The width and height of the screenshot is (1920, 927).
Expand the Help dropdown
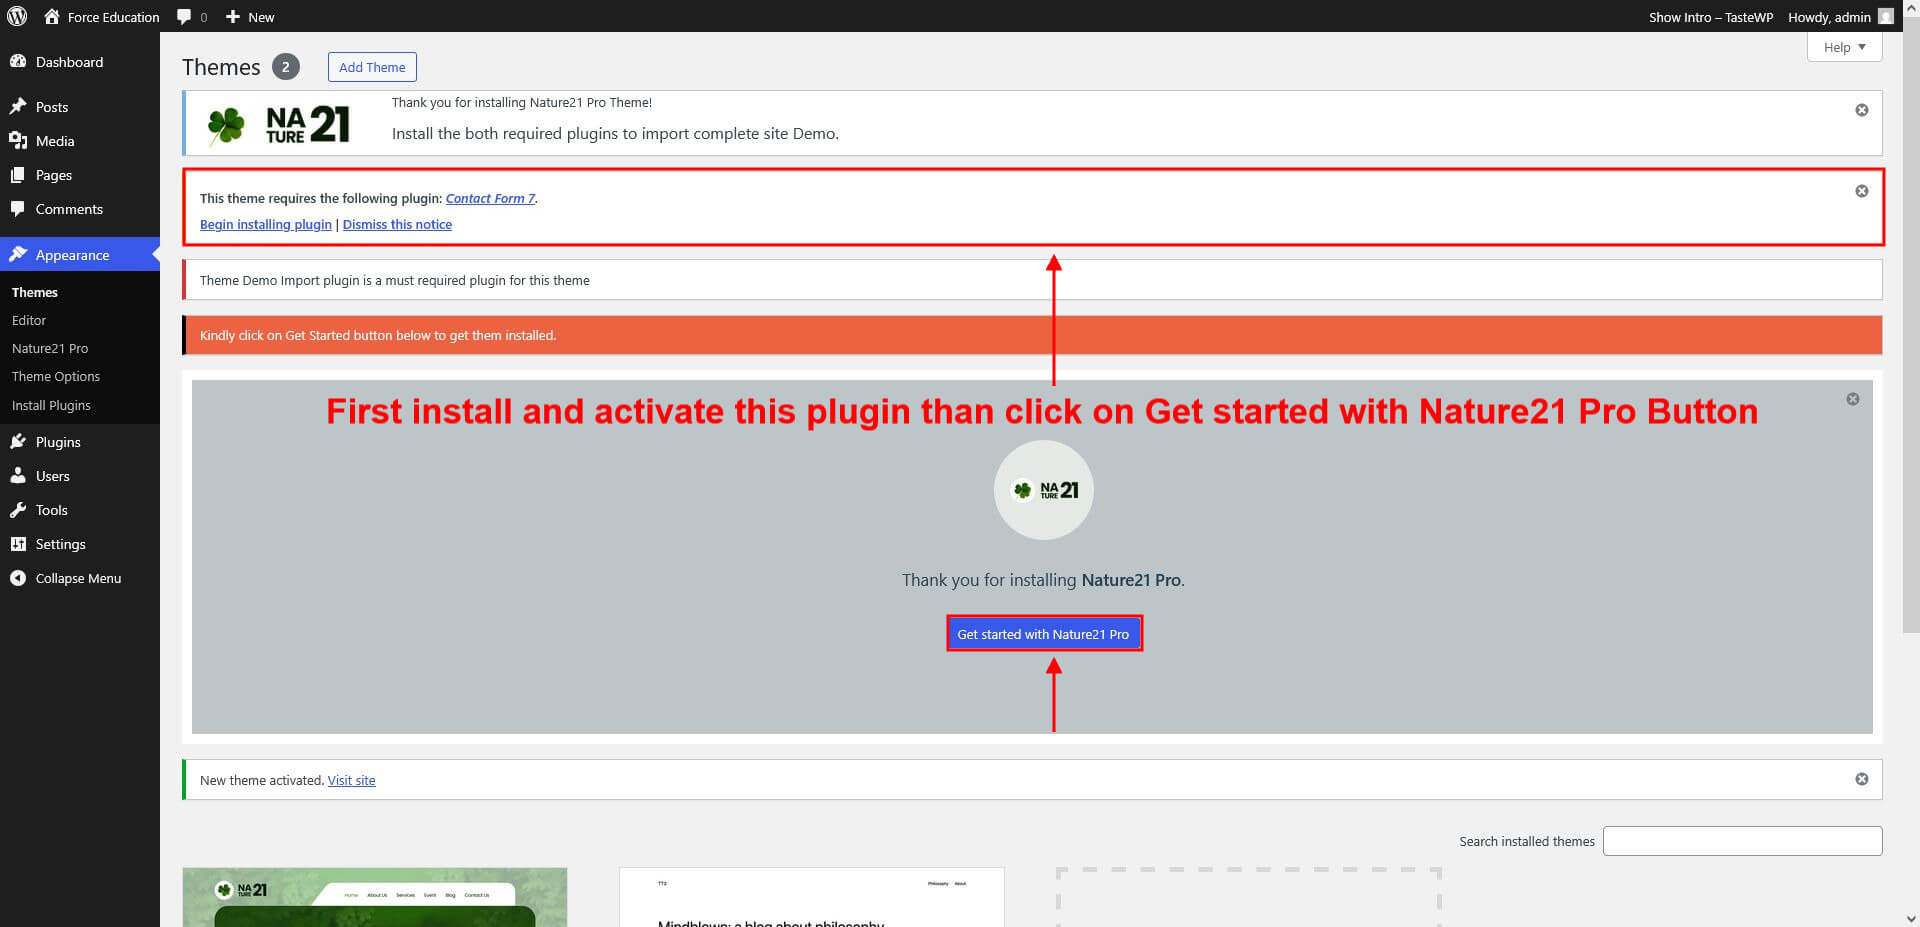coord(1843,47)
